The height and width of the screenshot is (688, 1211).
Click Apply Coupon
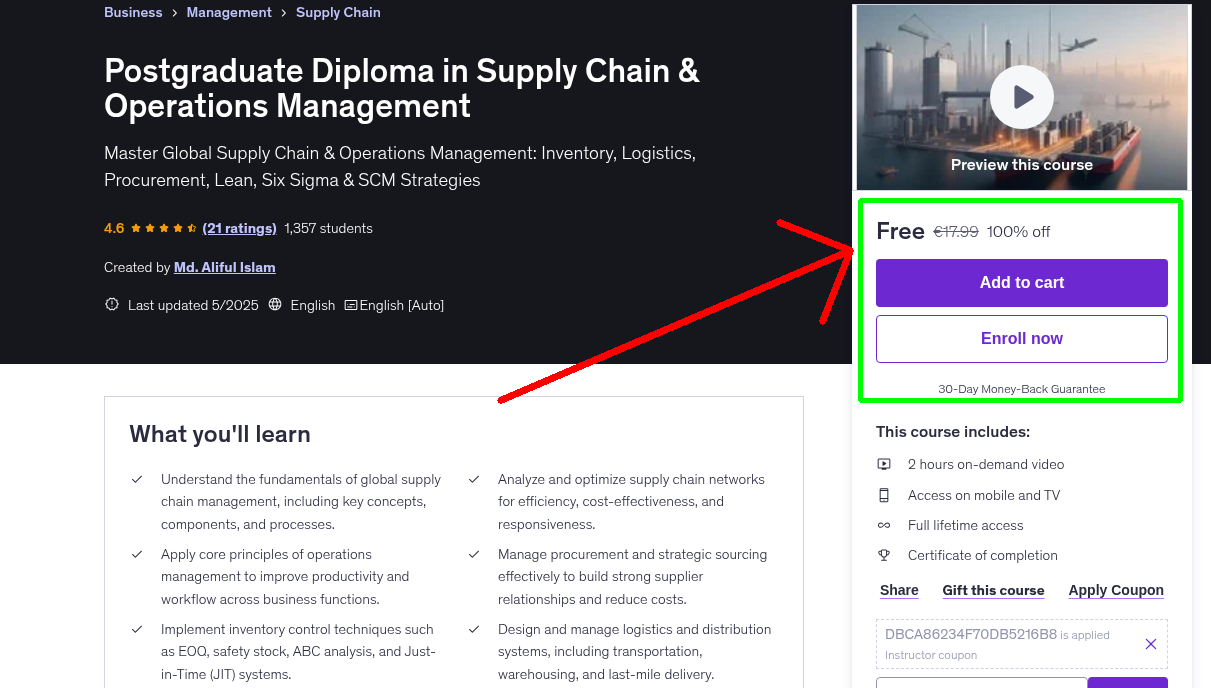pyautogui.click(x=1115, y=590)
